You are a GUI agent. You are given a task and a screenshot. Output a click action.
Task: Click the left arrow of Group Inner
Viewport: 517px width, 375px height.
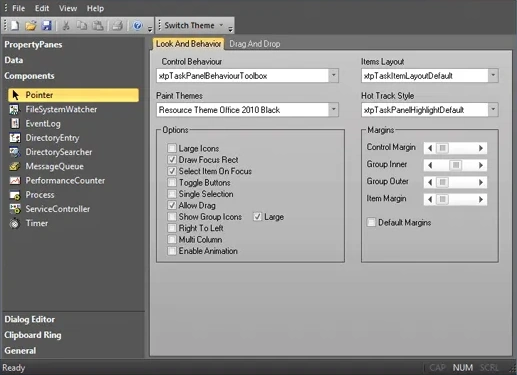coord(430,165)
